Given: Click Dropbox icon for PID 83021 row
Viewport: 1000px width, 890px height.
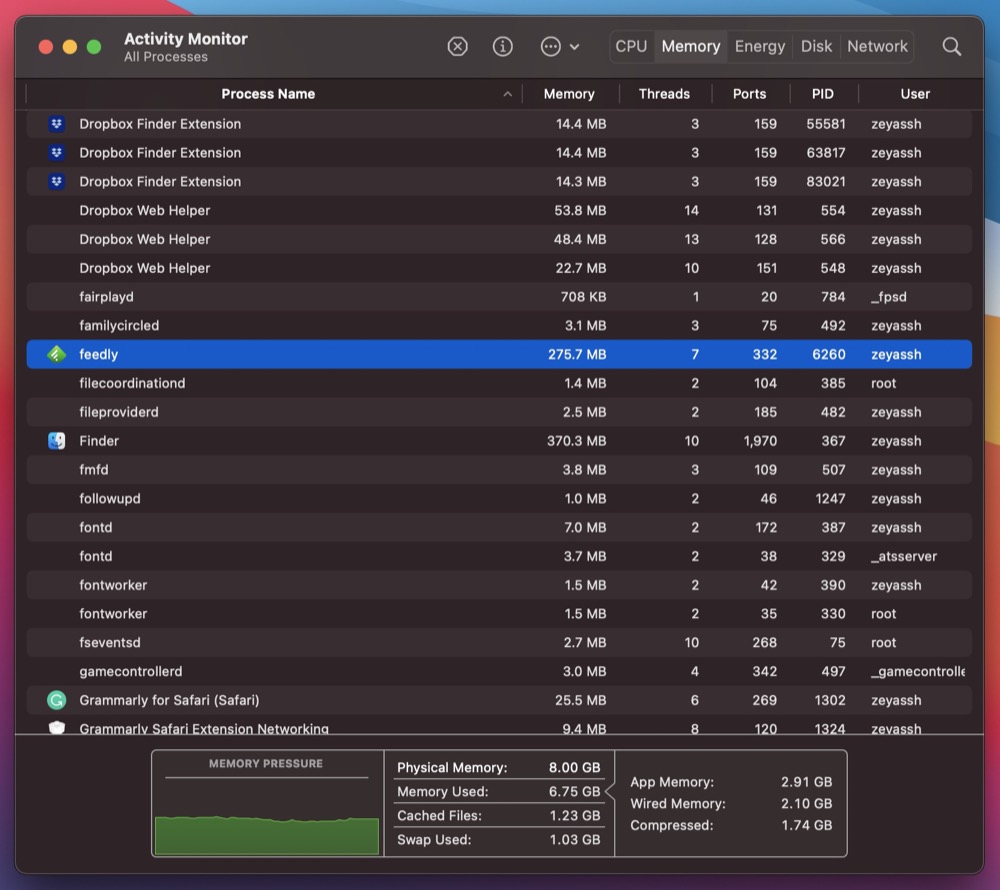Looking at the screenshot, I should click(57, 182).
